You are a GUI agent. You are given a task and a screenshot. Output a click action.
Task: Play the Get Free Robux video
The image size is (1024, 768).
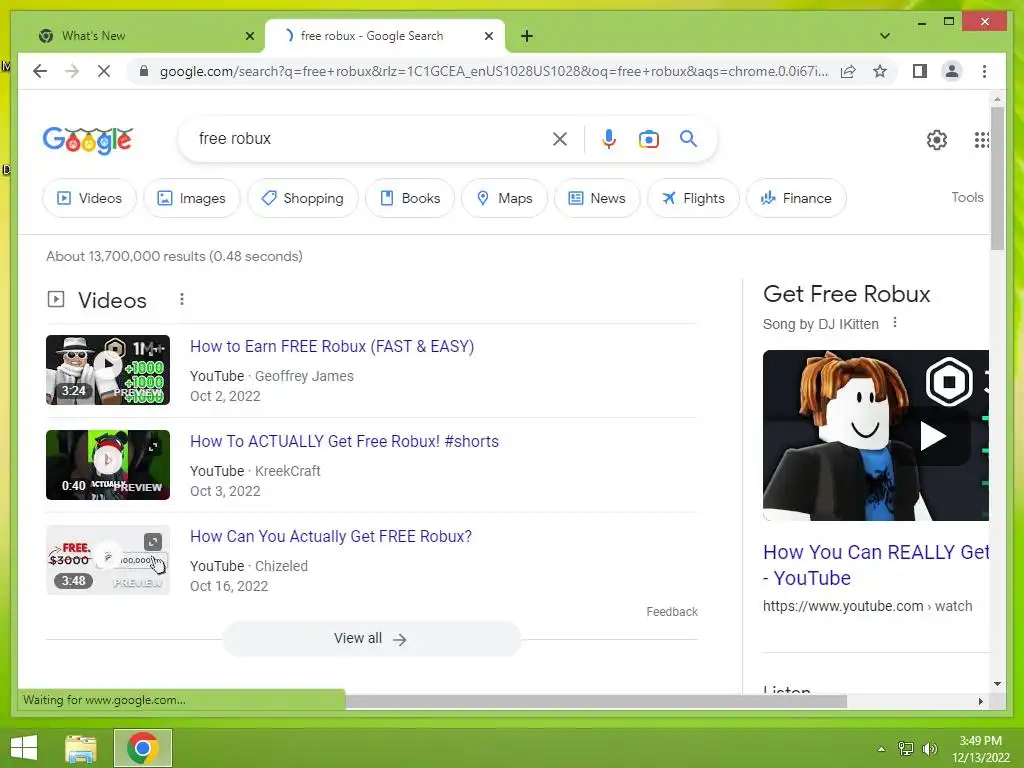(933, 436)
